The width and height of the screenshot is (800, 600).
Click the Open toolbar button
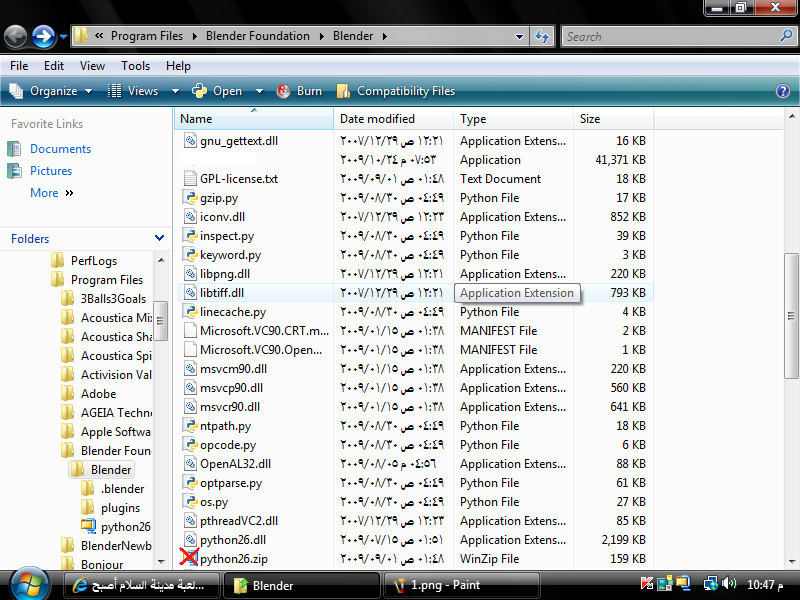(217, 91)
